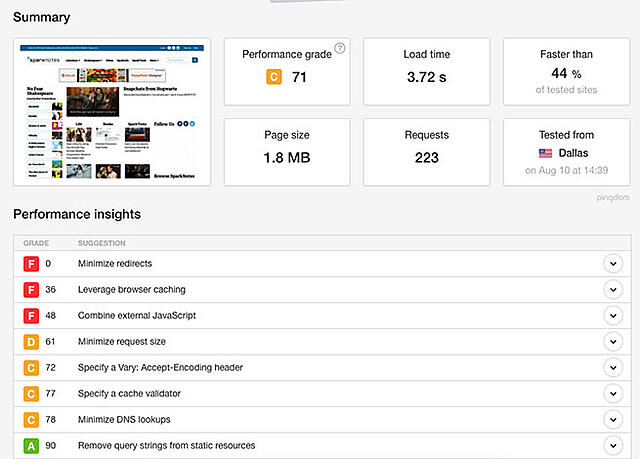The width and height of the screenshot is (640, 459).
Task: Click 'Specify a cache validator' suggestion text
Action: tap(129, 394)
